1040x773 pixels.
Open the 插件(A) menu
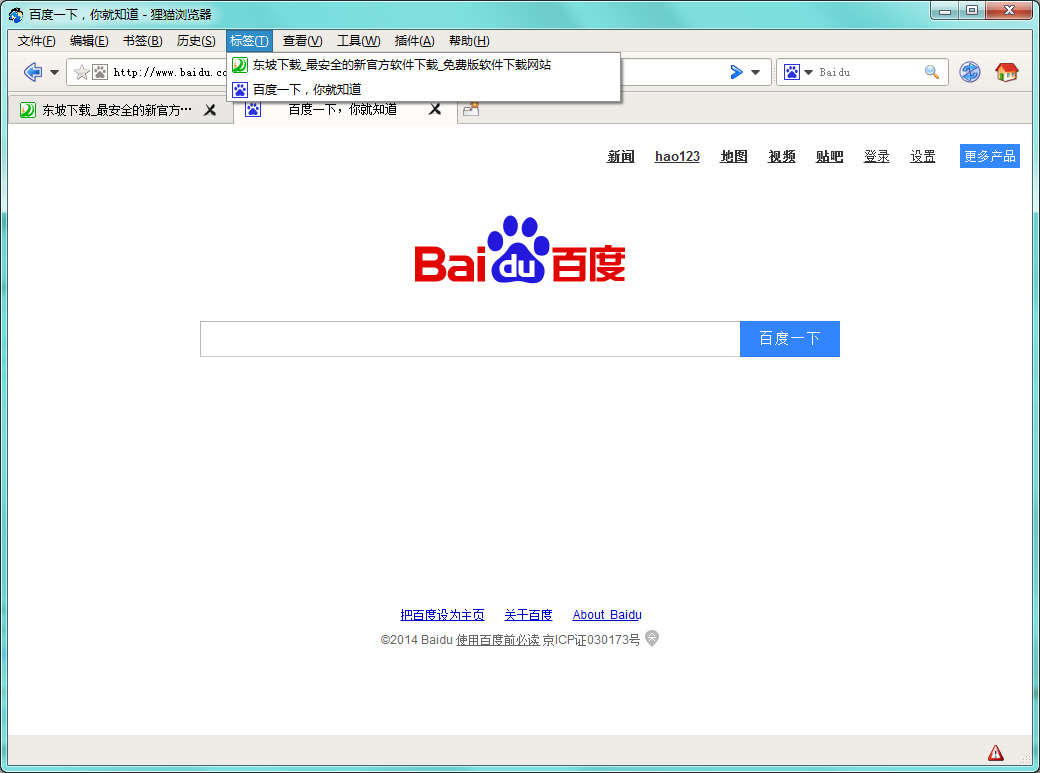coord(415,41)
